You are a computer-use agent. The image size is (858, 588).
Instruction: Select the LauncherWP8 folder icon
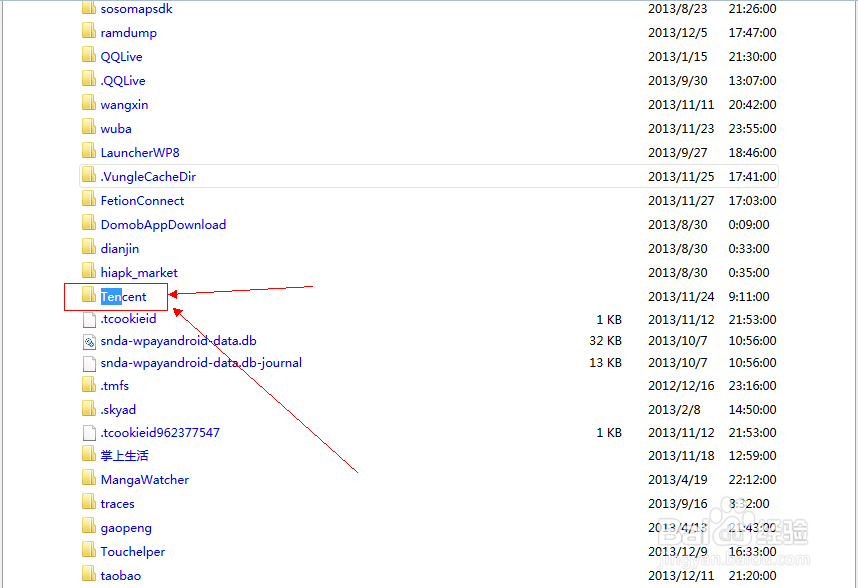tap(89, 150)
